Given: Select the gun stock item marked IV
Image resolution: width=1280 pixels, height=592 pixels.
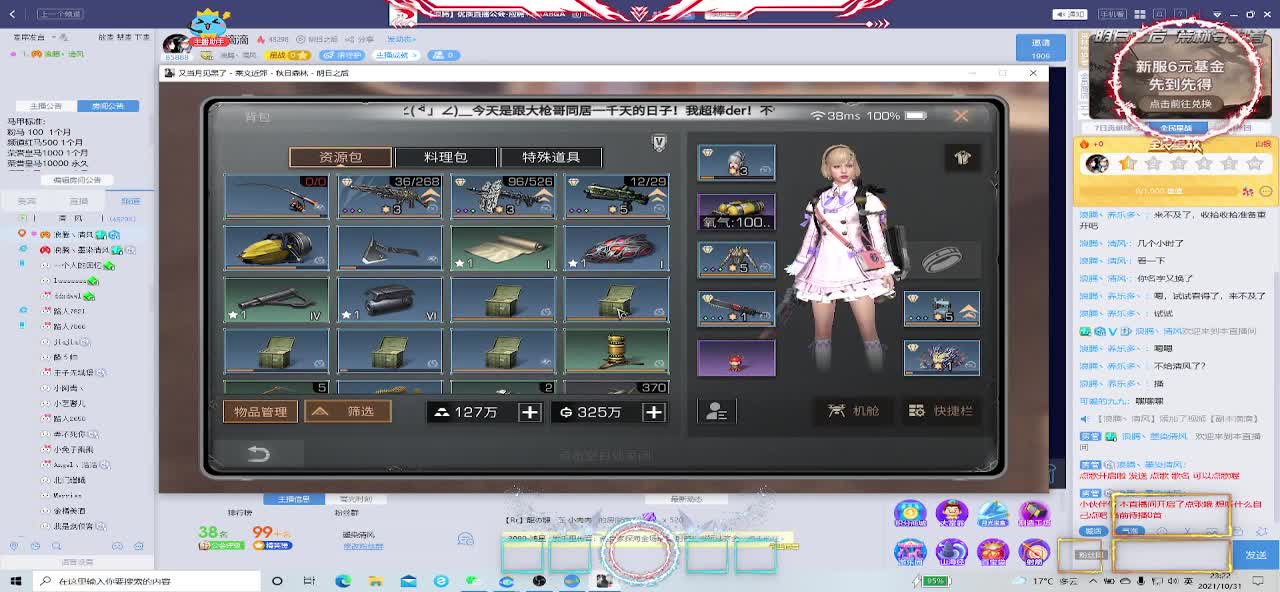Looking at the screenshot, I should pos(276,300).
